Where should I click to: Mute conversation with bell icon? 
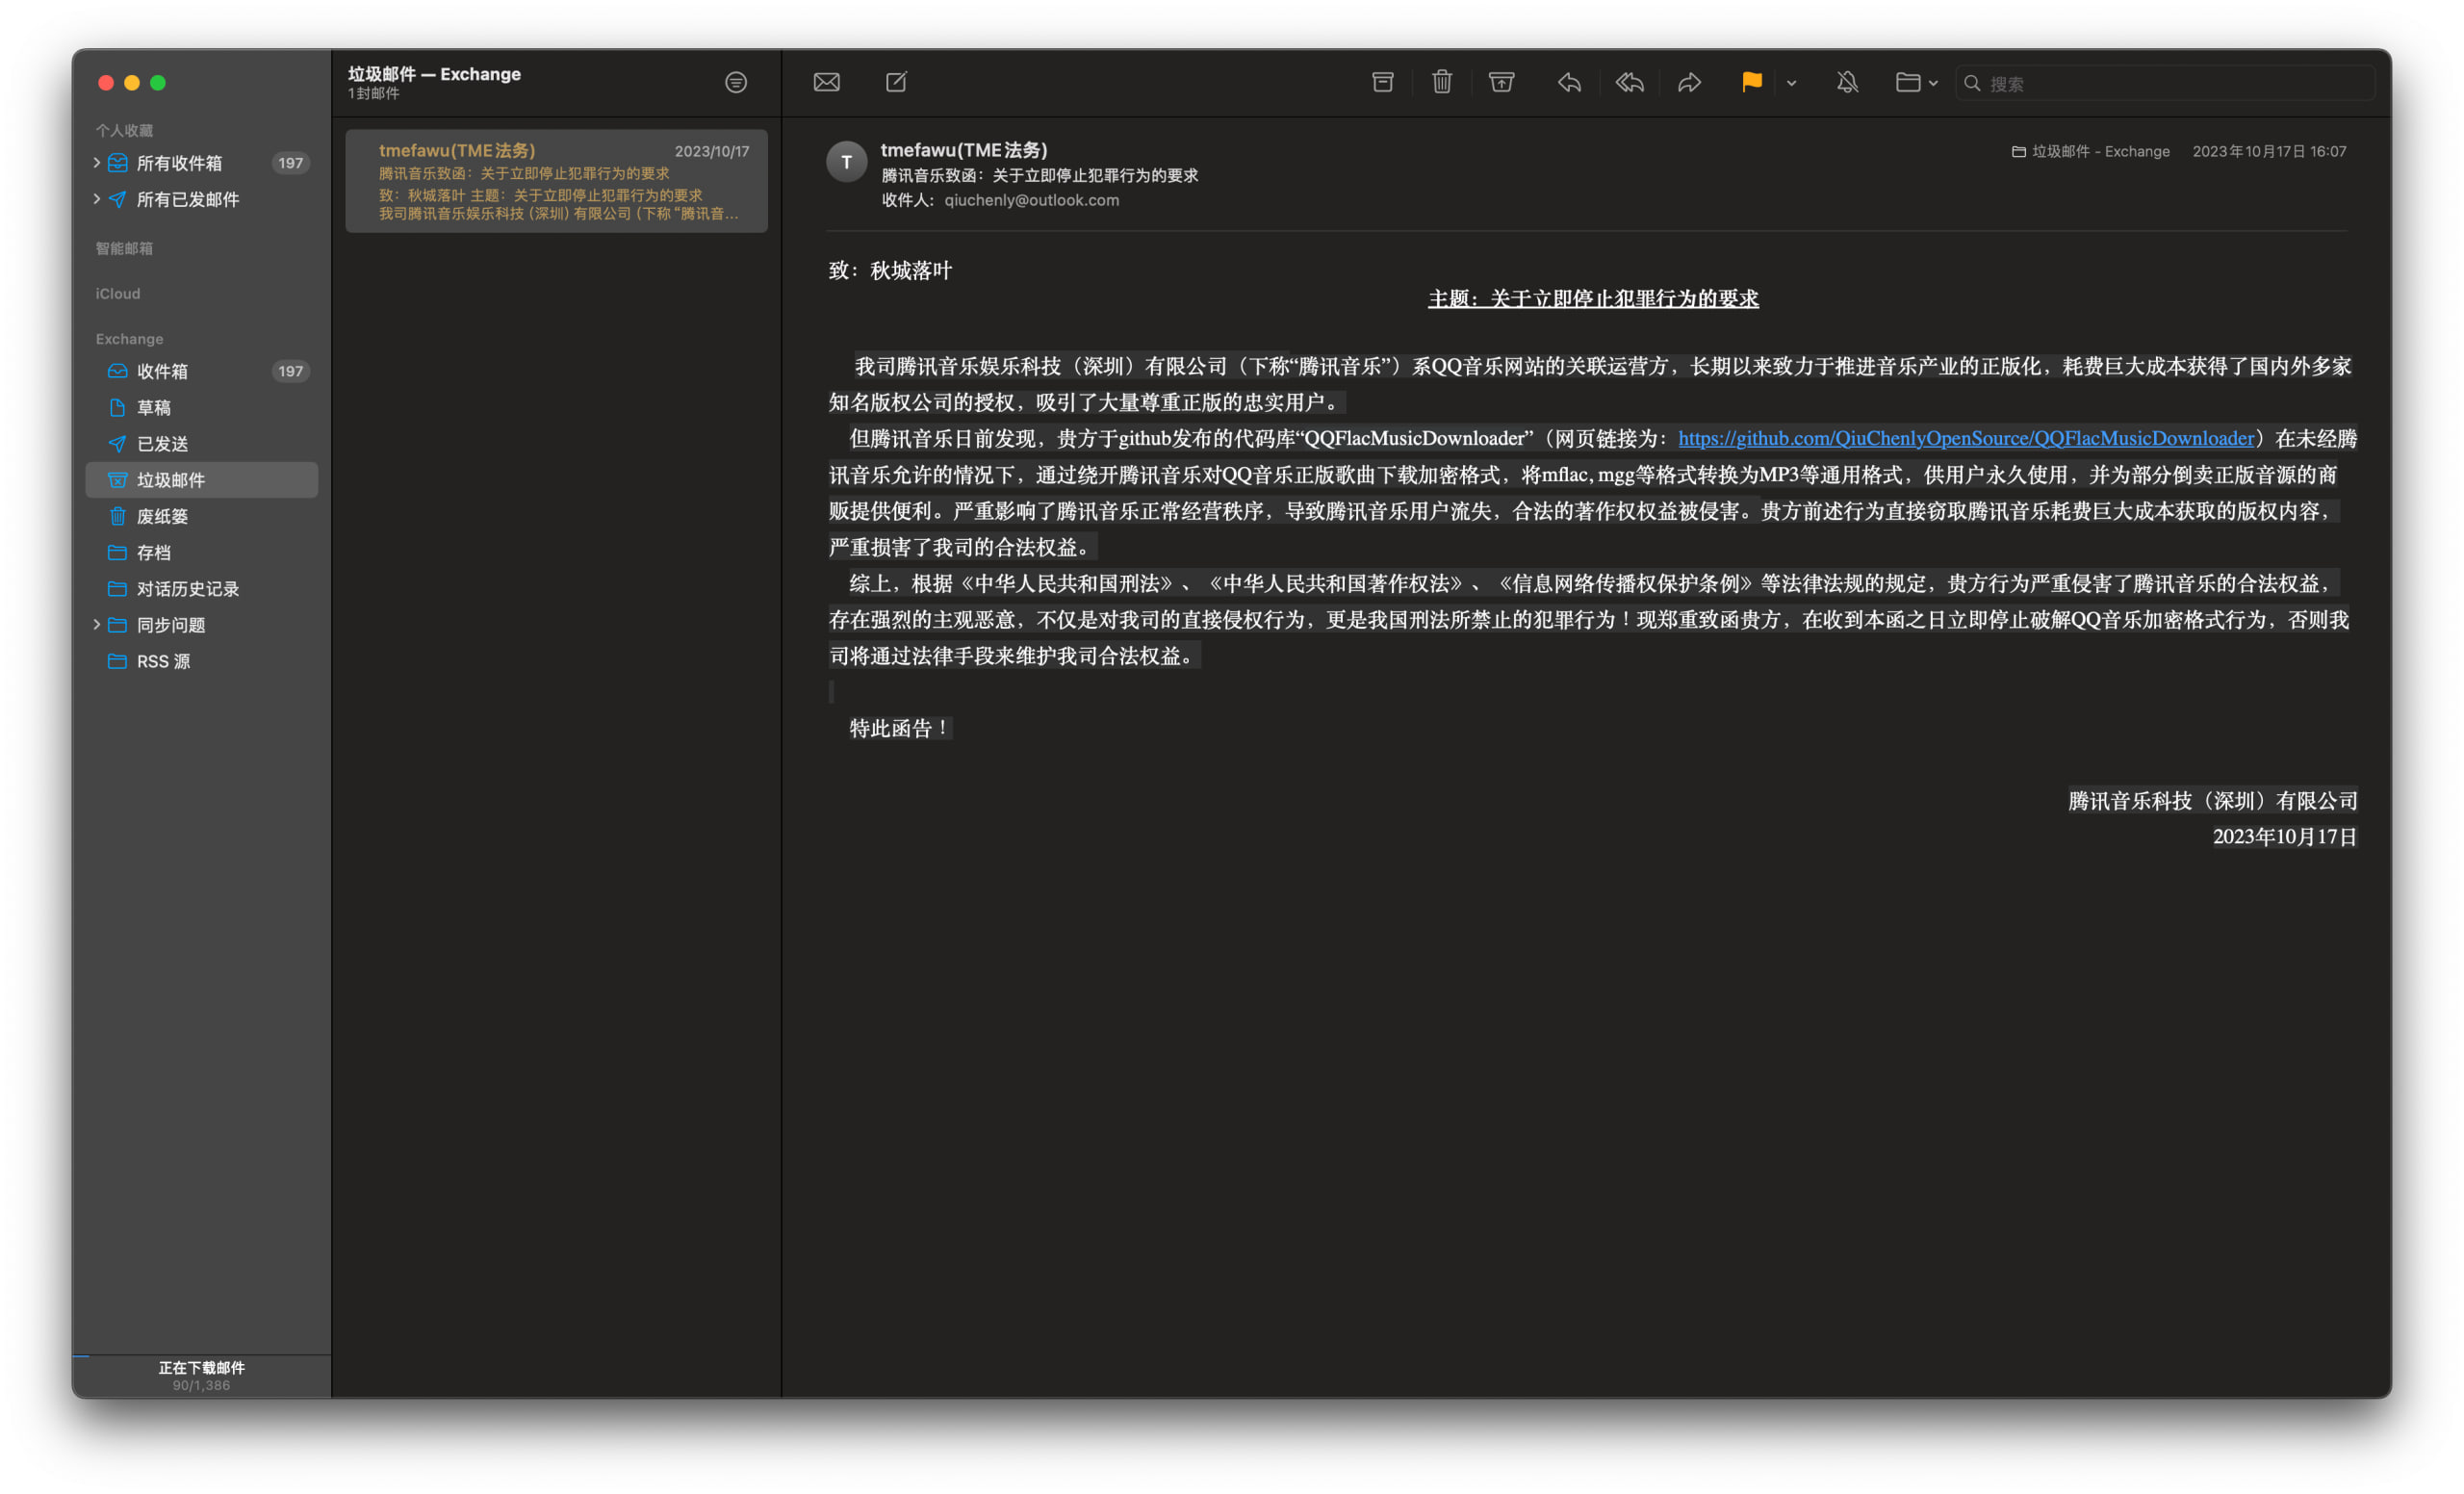(1847, 82)
